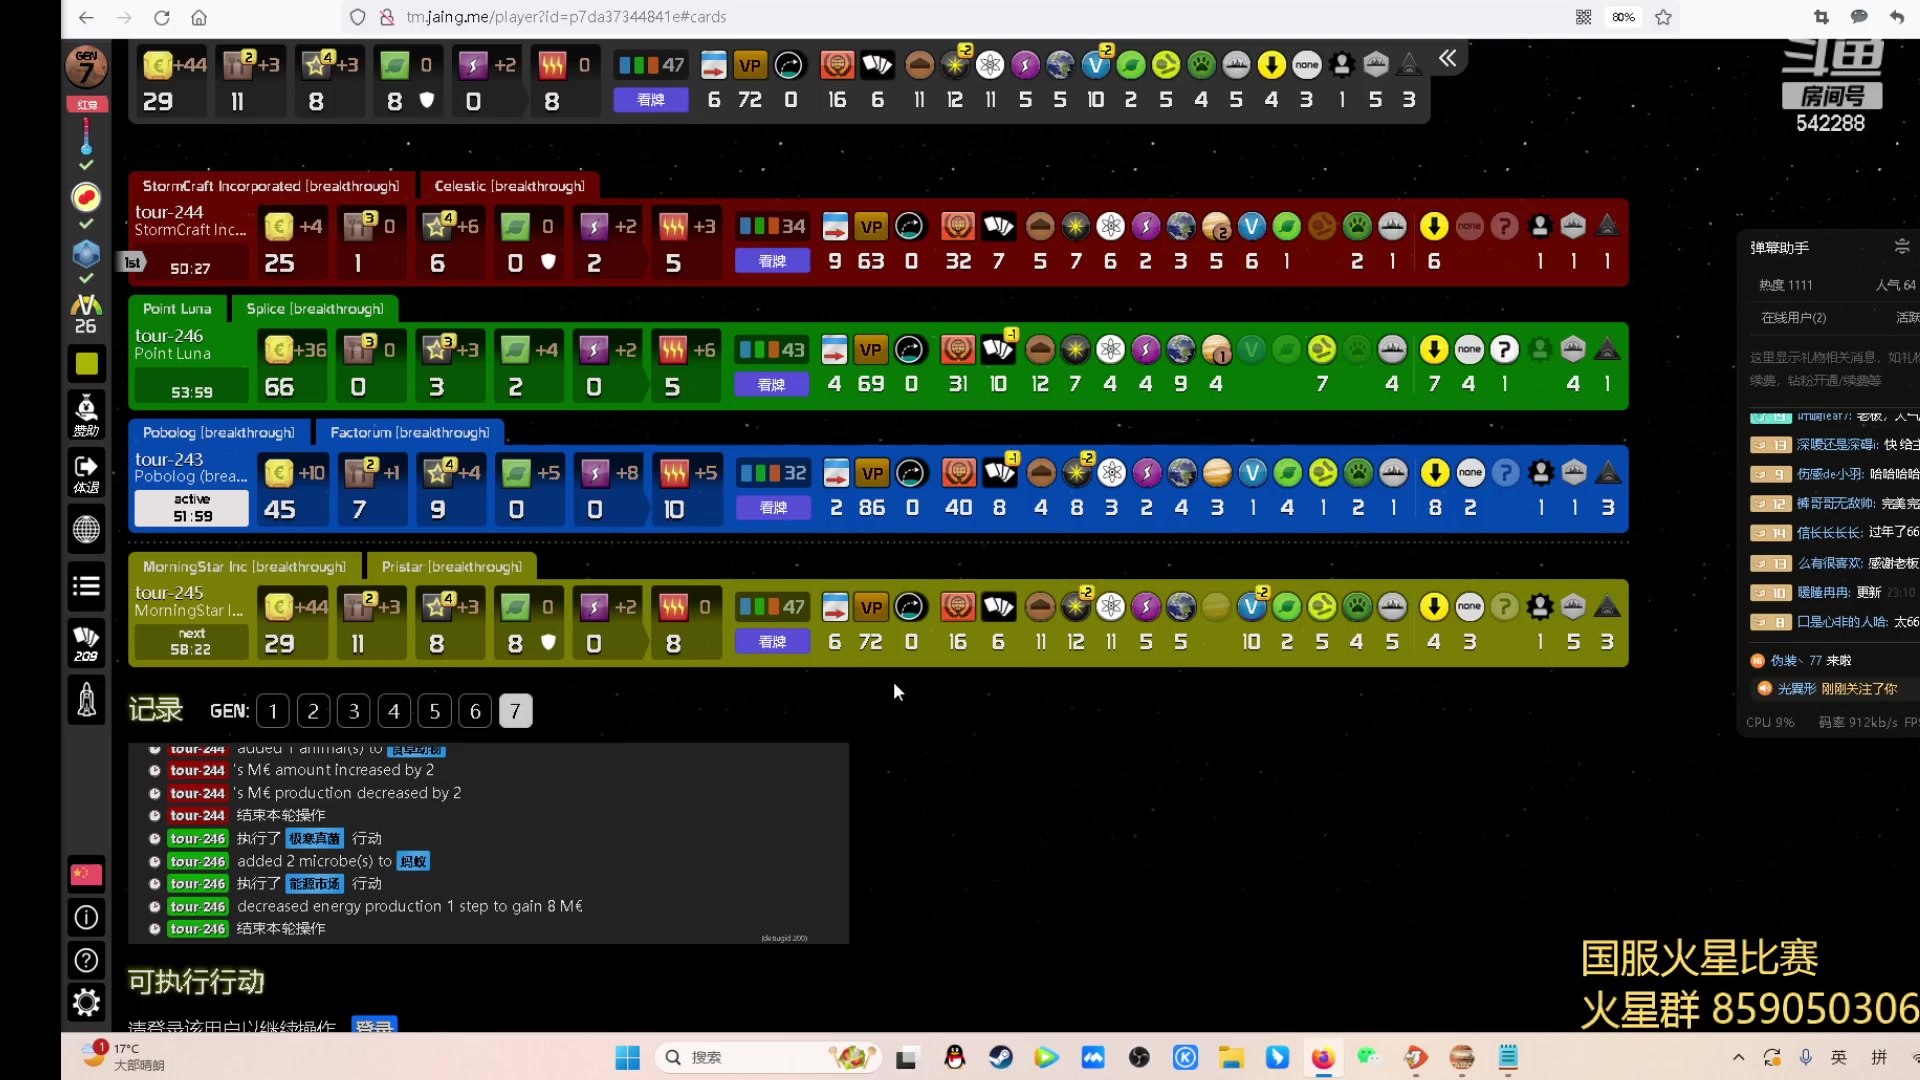Click browser back arrow
Image resolution: width=1920 pixels, height=1080 pixels.
point(86,17)
